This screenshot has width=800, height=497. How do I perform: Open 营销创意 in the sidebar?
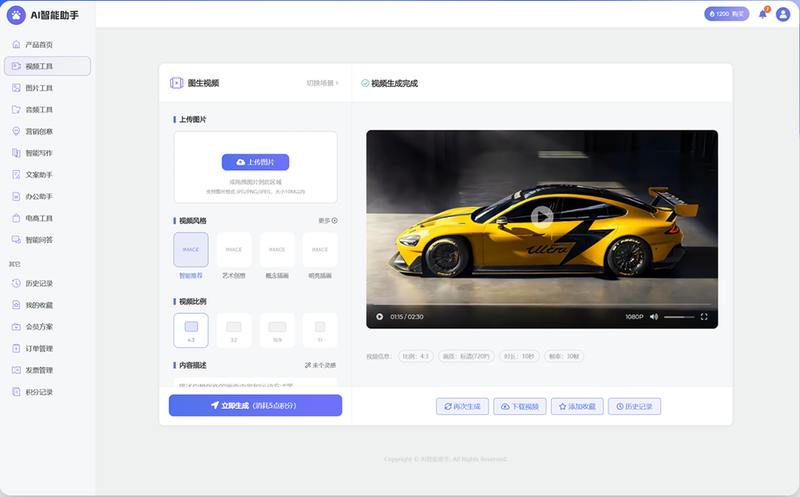point(47,131)
